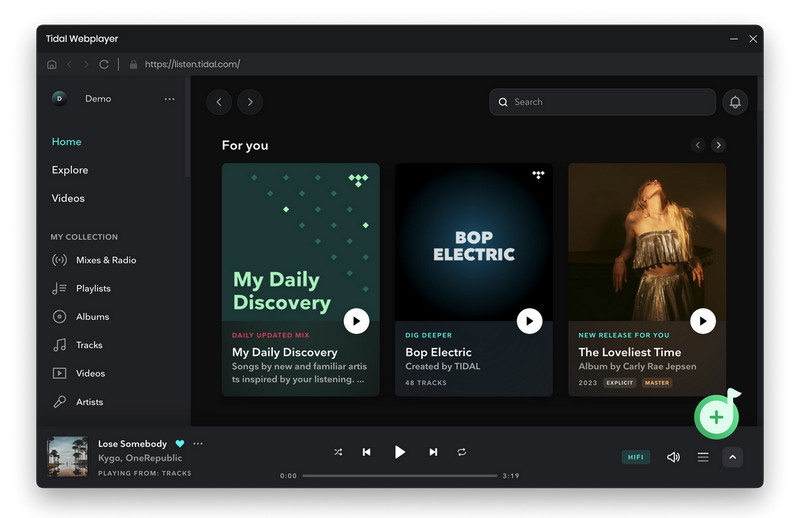Viewport: 800px width, 518px height.
Task: Open Explore in sidebar
Action: tap(70, 170)
